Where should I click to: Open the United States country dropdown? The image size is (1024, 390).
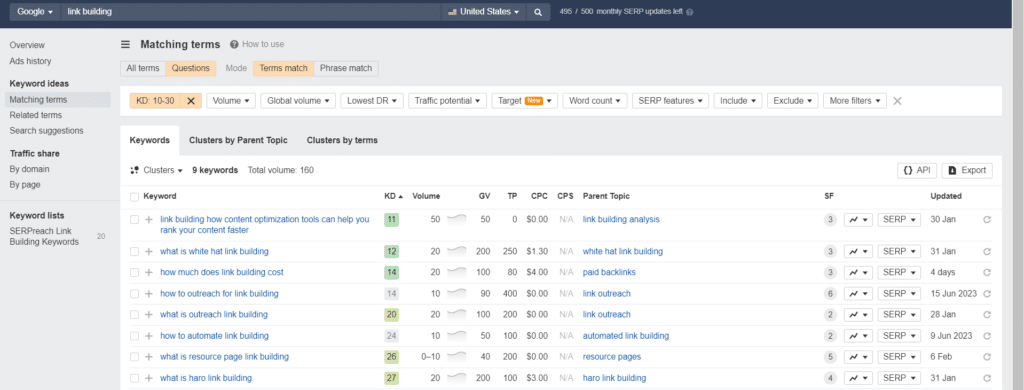tap(484, 12)
